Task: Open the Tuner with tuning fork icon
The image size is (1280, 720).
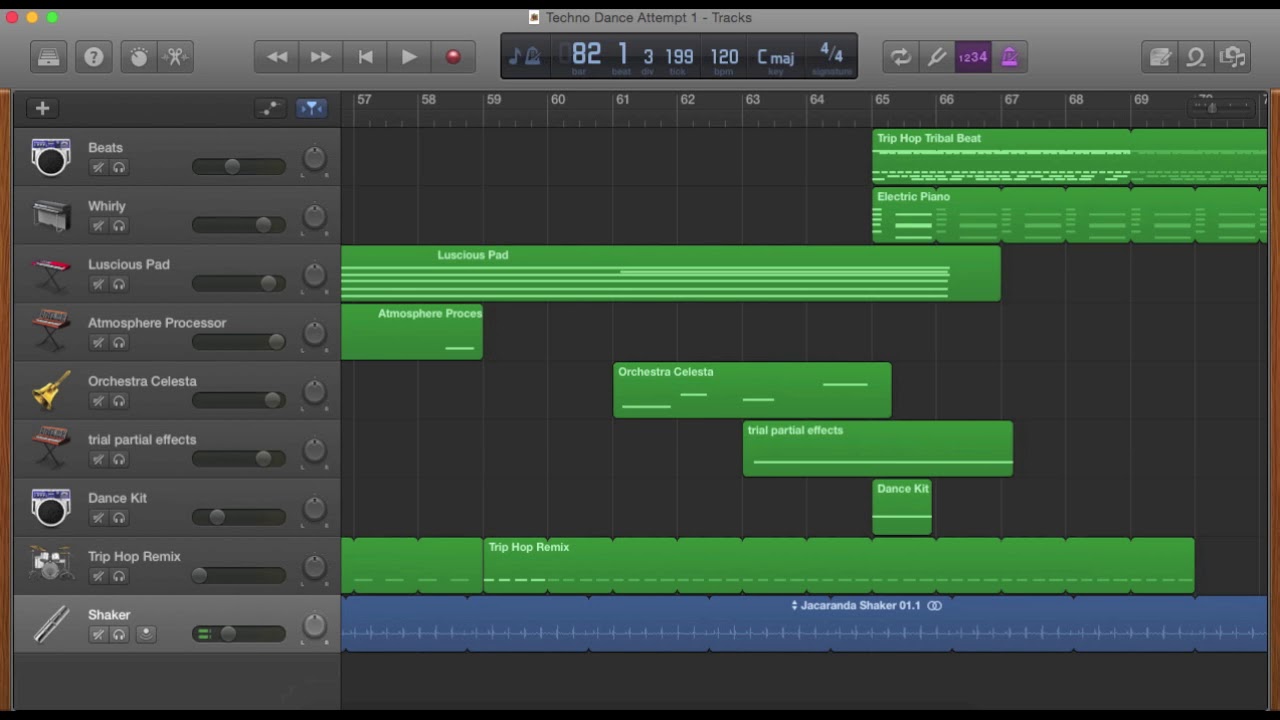Action: 937,57
